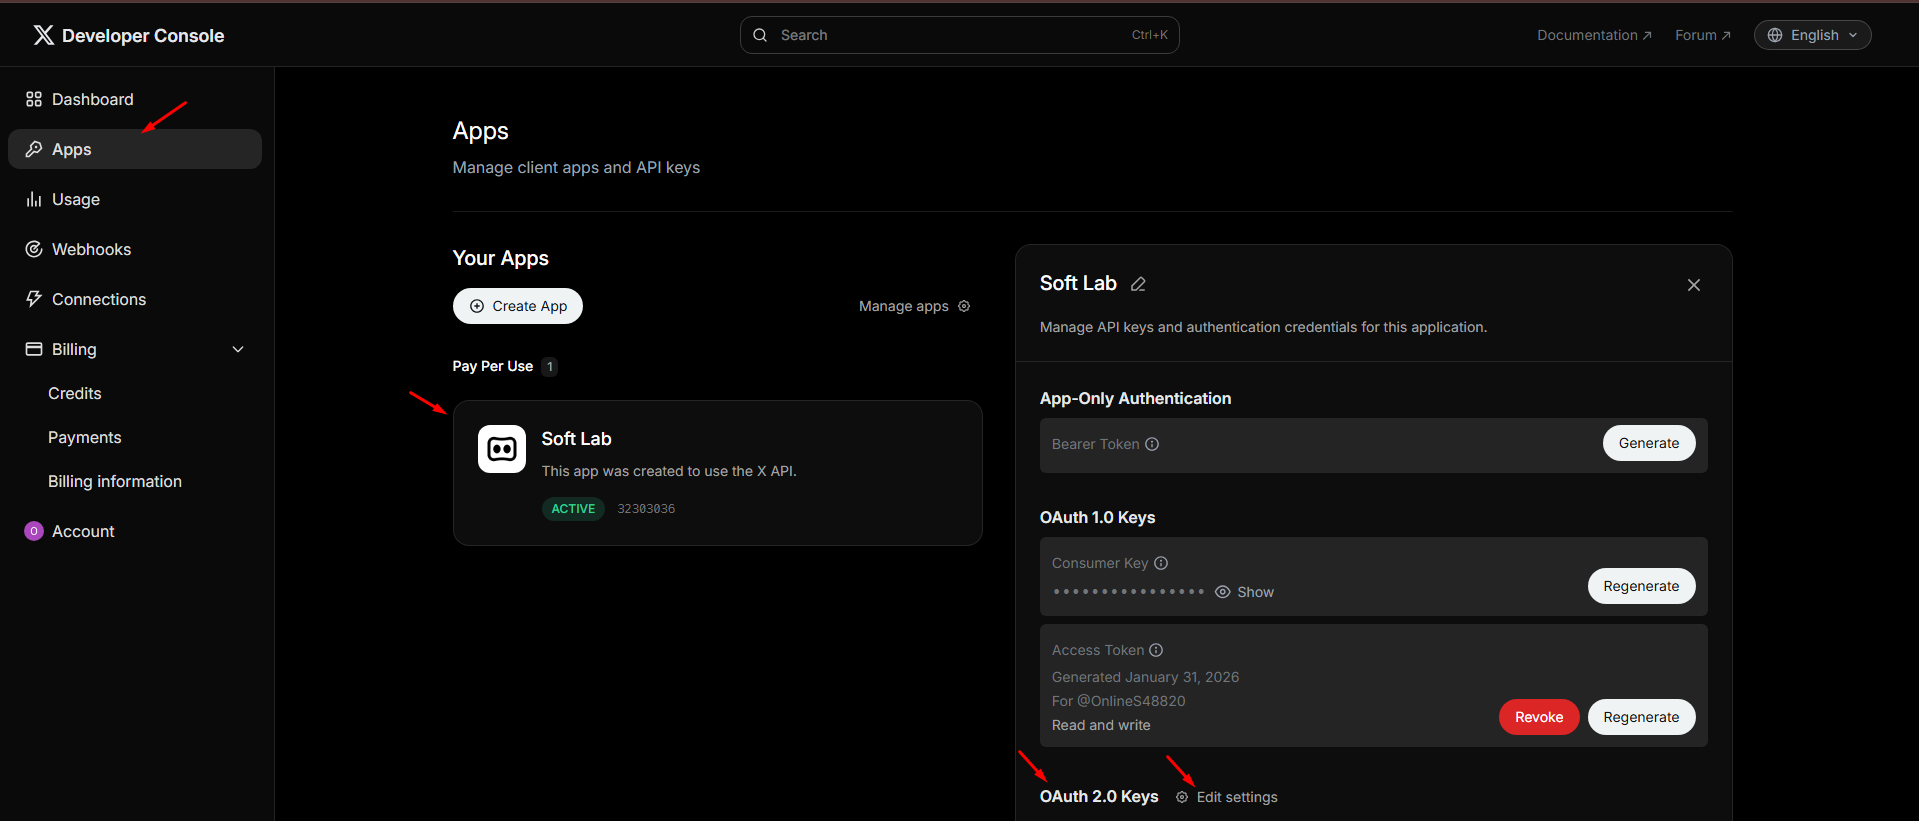This screenshot has height=821, width=1919.
Task: Revoke the Access Token
Action: [x=1538, y=717]
